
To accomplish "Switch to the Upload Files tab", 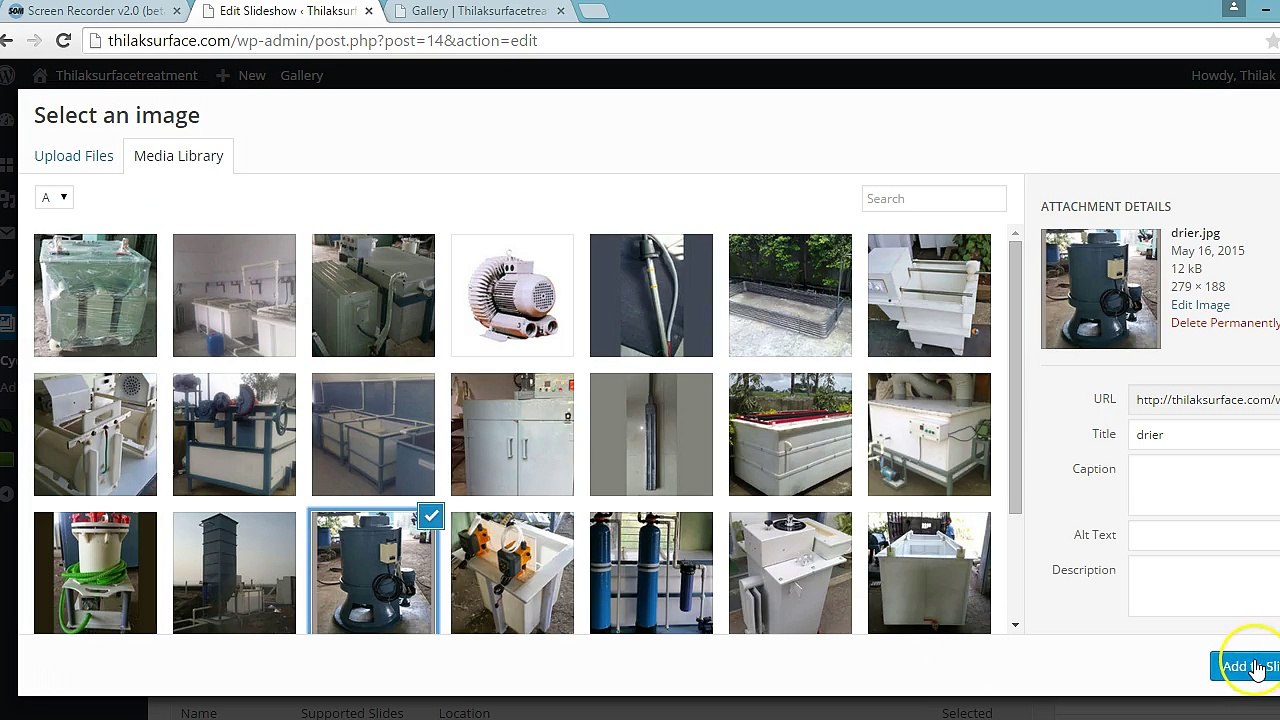I will coord(74,156).
